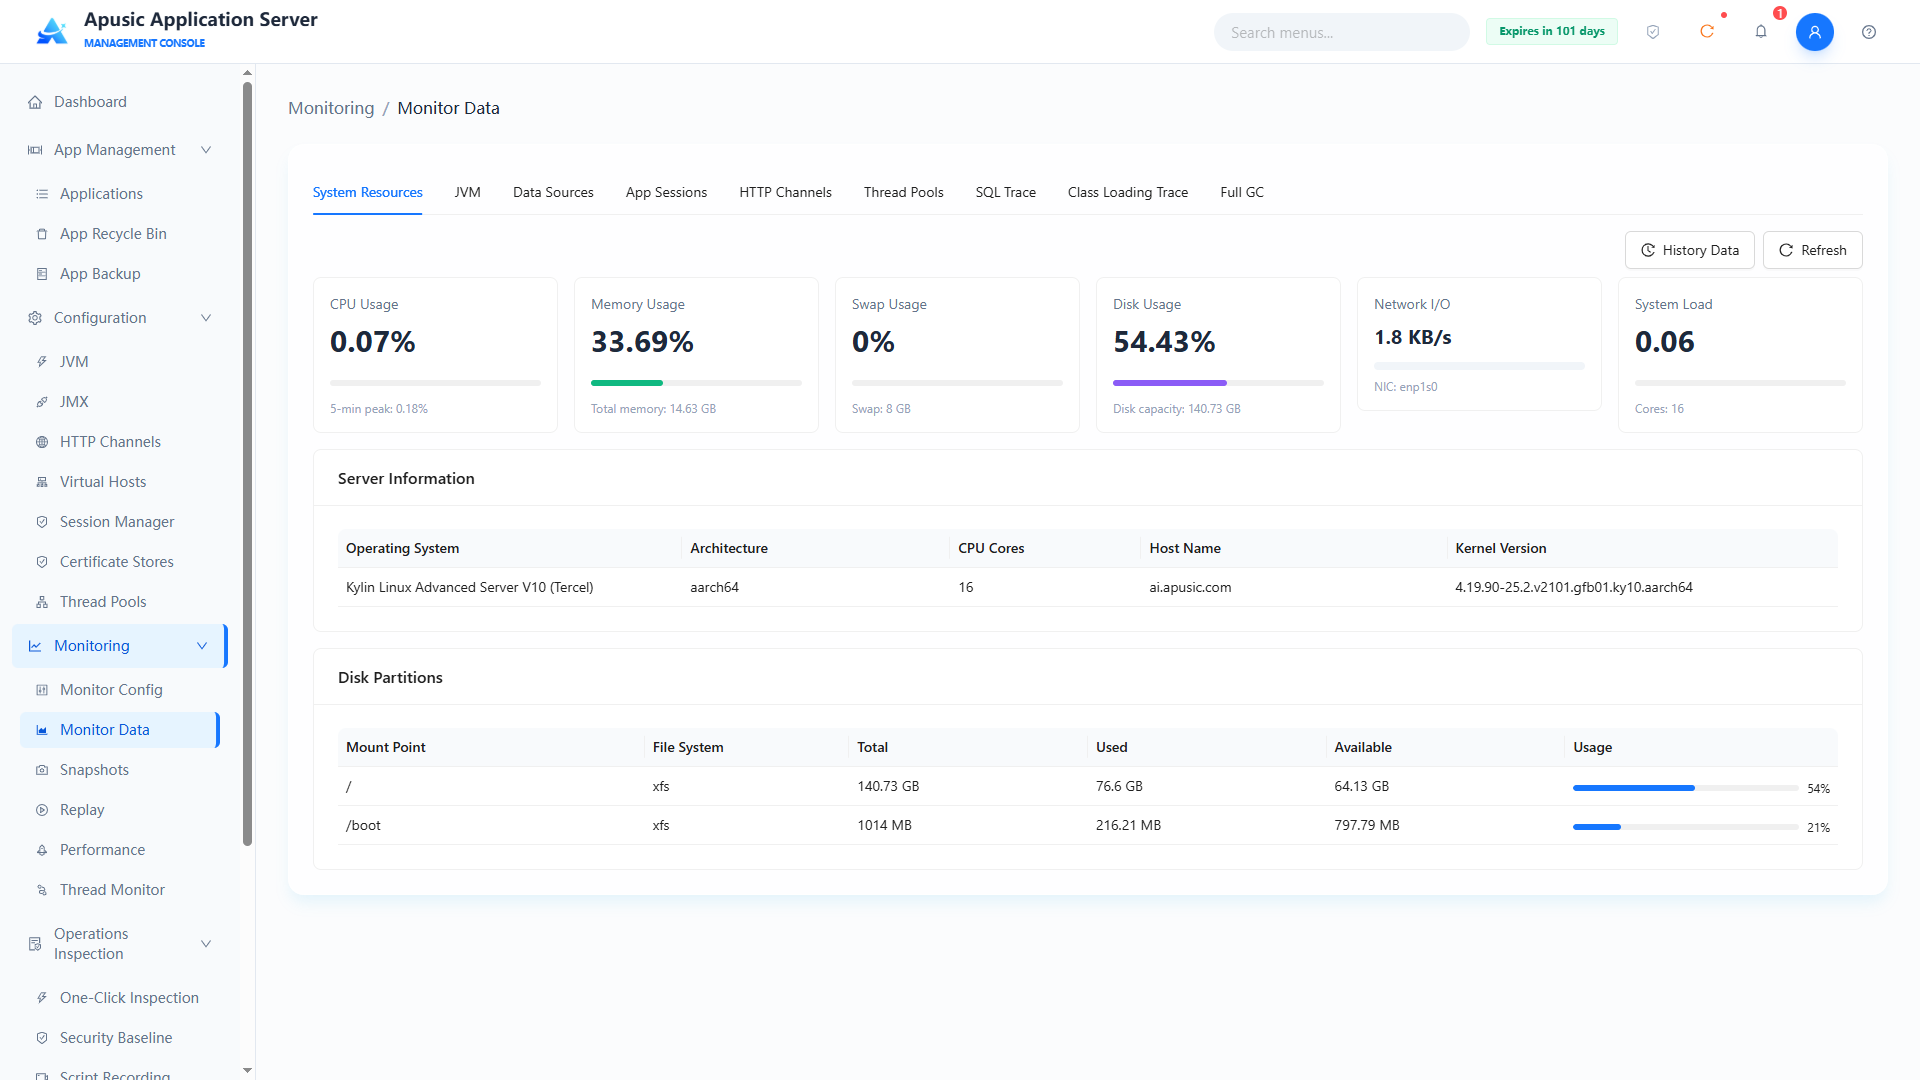The height and width of the screenshot is (1080, 1920).
Task: Click the Monitoring breadcrumb link
Action: [331, 108]
